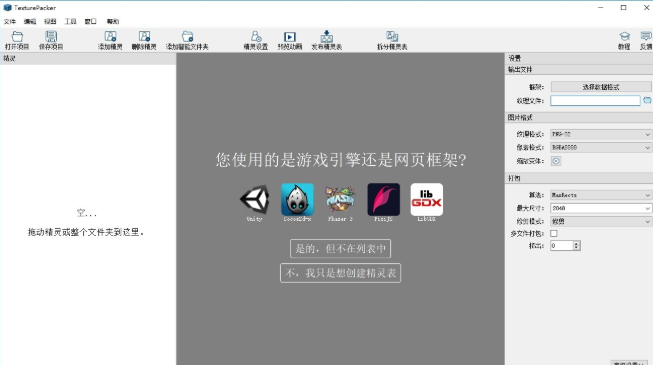Increase the extrude value with the up arrow

[x=576, y=243]
